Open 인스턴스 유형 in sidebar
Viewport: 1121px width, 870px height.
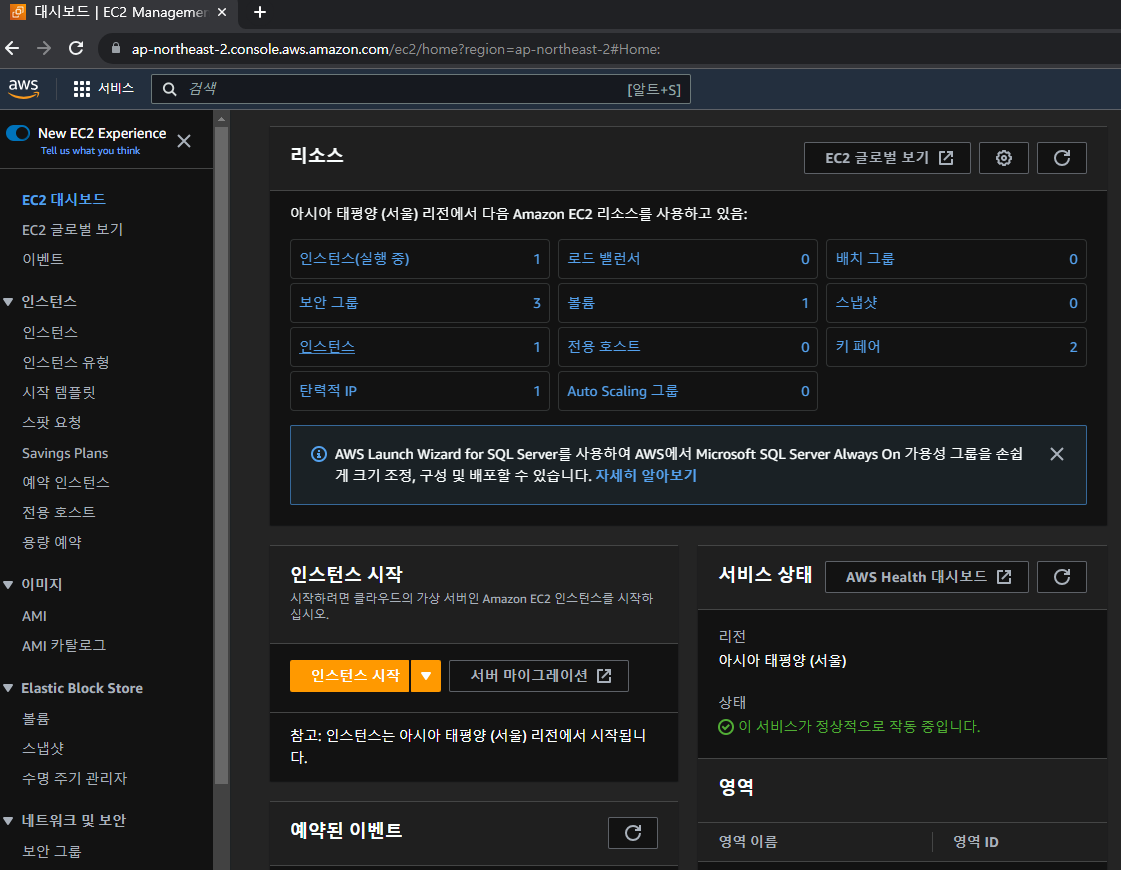66,362
